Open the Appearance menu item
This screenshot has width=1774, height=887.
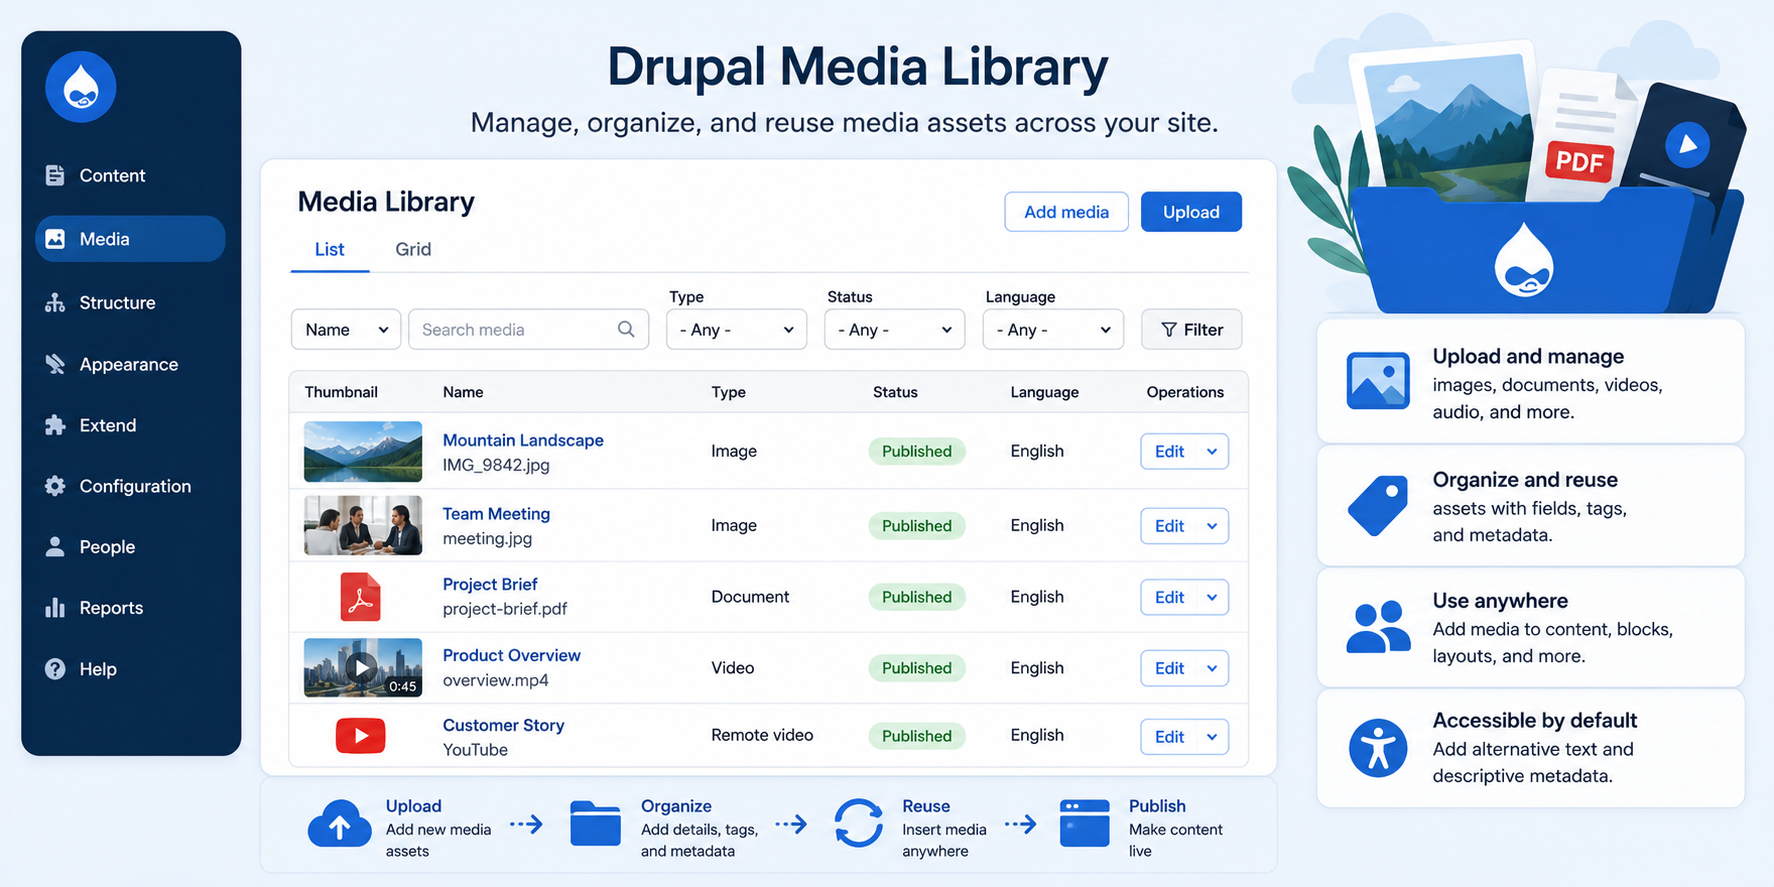tap(130, 364)
